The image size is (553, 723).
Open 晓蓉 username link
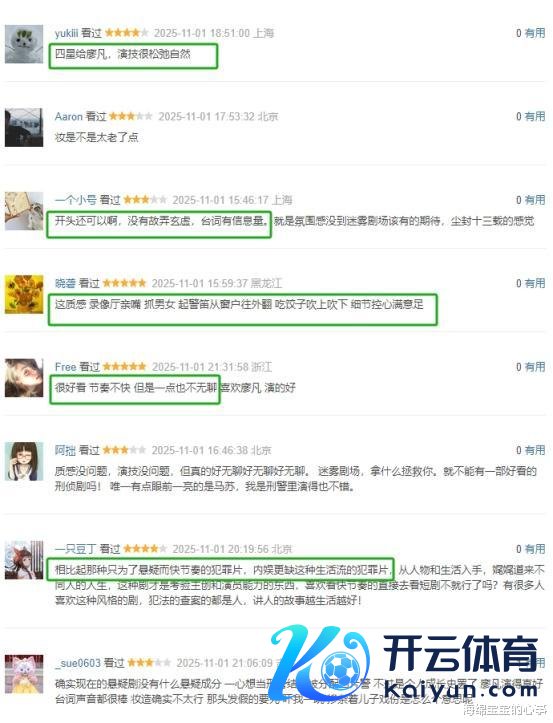pyautogui.click(x=65, y=284)
